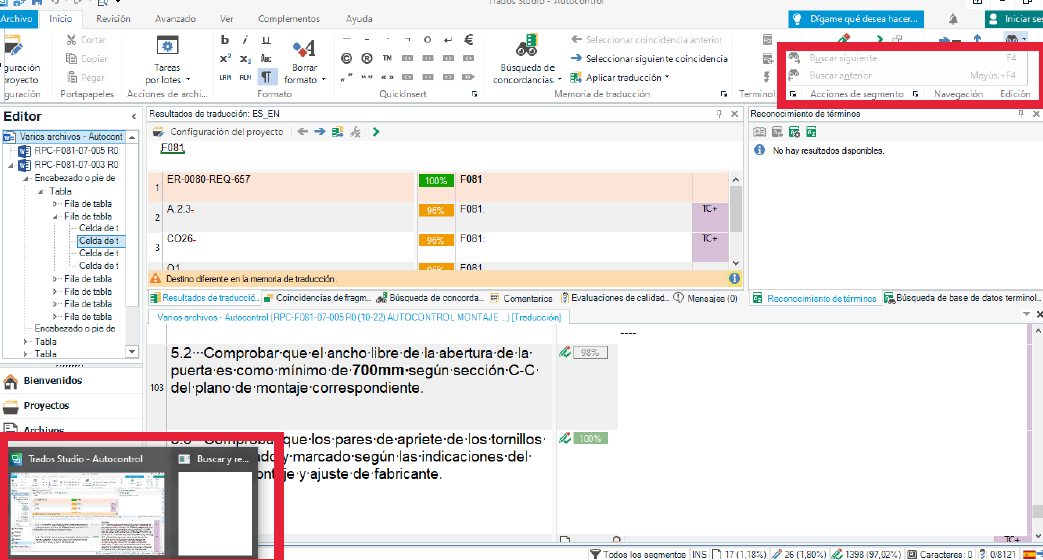
Task: Open Memoria de traducción dialog launcher
Action: pyautogui.click(x=724, y=94)
